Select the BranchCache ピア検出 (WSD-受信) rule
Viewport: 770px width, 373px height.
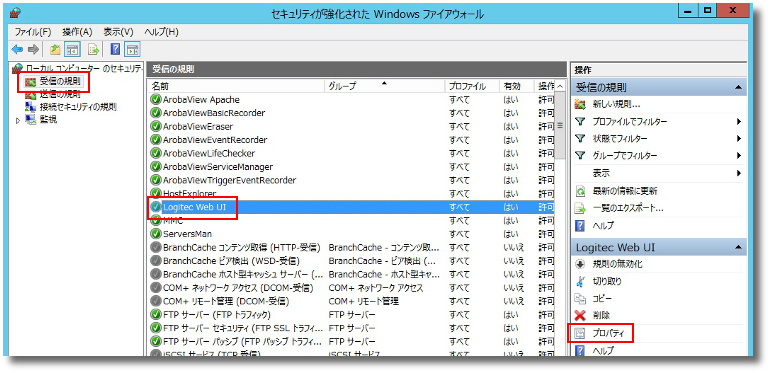click(351, 261)
